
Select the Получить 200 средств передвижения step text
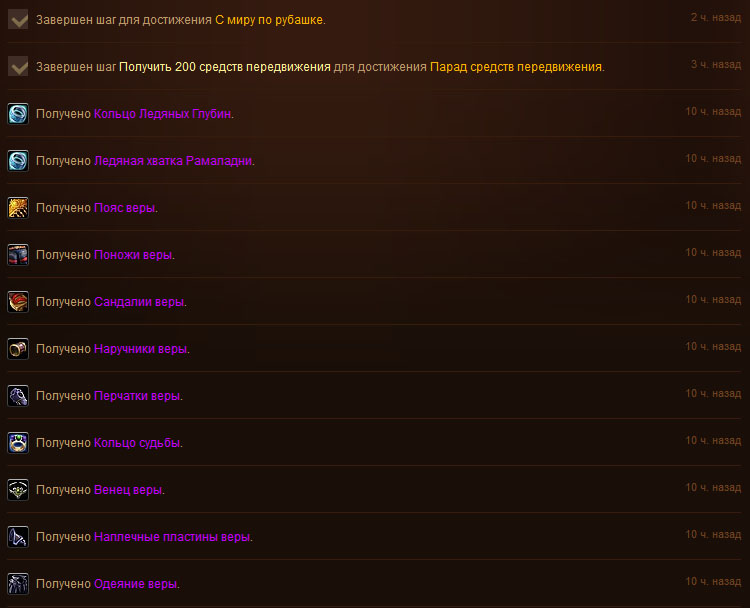tap(224, 67)
